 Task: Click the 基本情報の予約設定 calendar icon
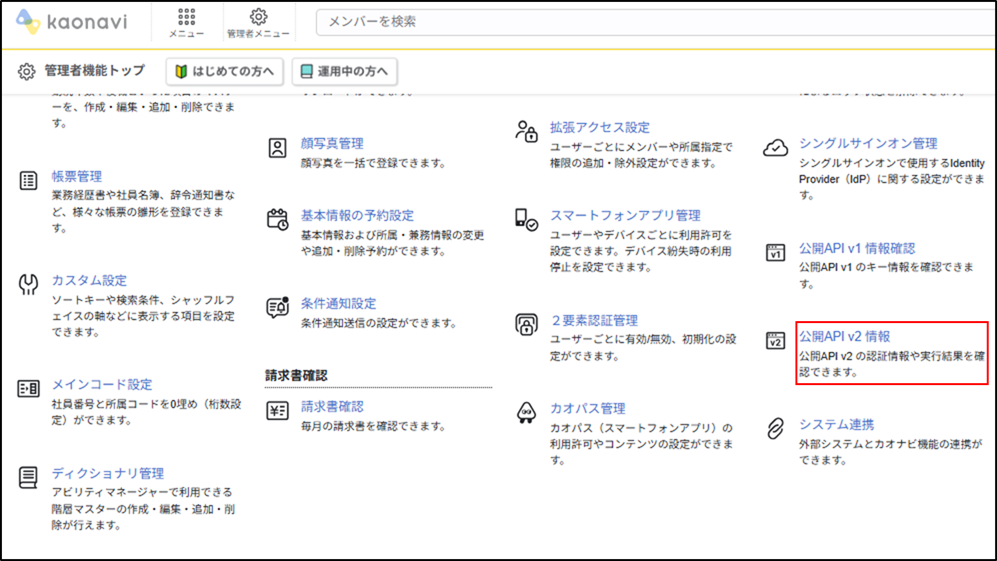click(277, 219)
